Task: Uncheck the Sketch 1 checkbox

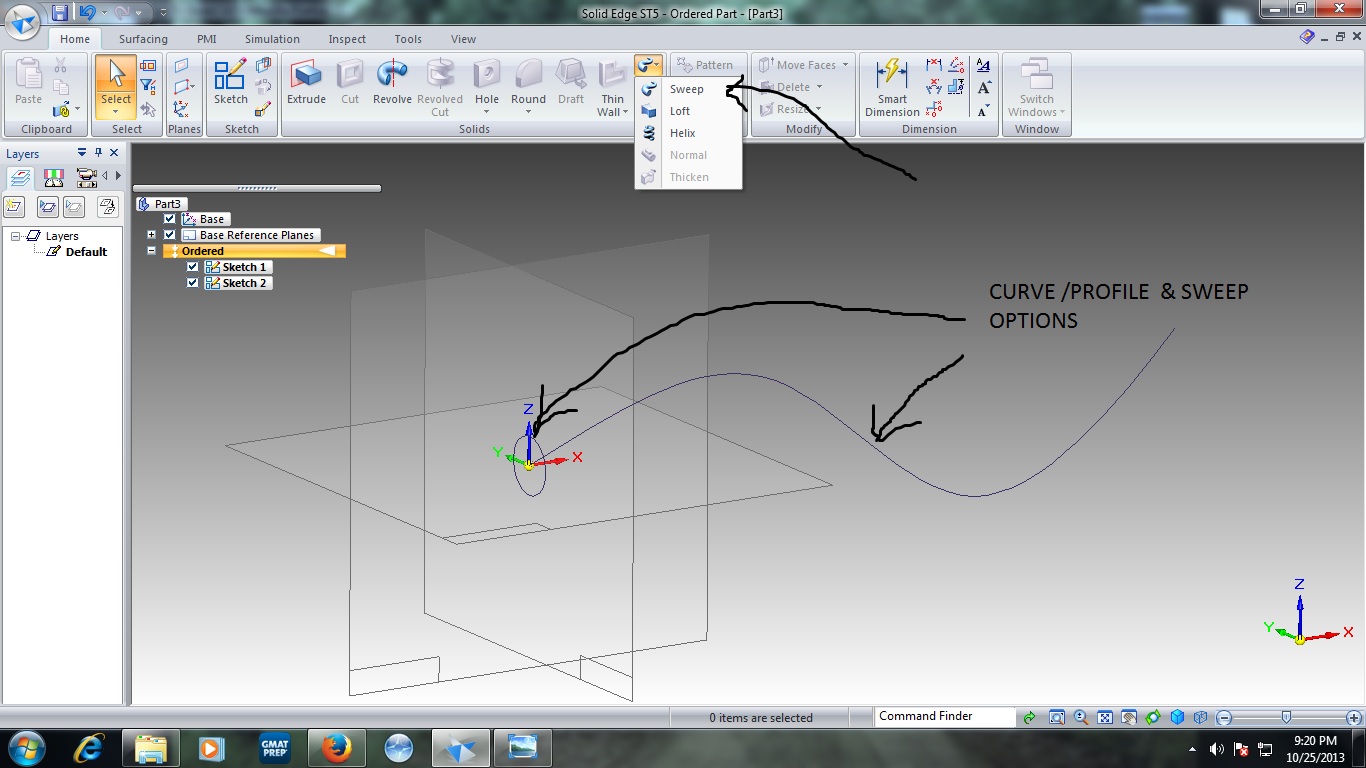Action: [x=193, y=267]
